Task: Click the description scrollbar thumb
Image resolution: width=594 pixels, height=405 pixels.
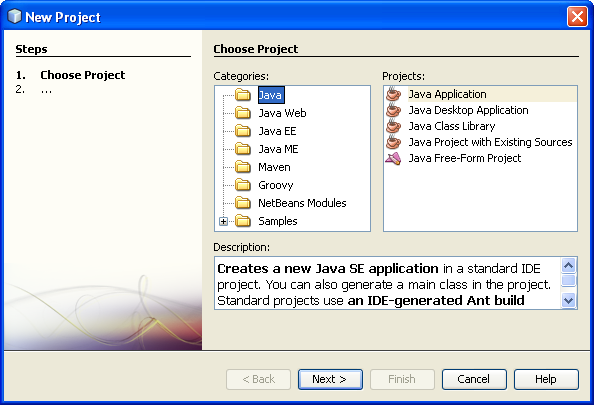Action: point(568,280)
